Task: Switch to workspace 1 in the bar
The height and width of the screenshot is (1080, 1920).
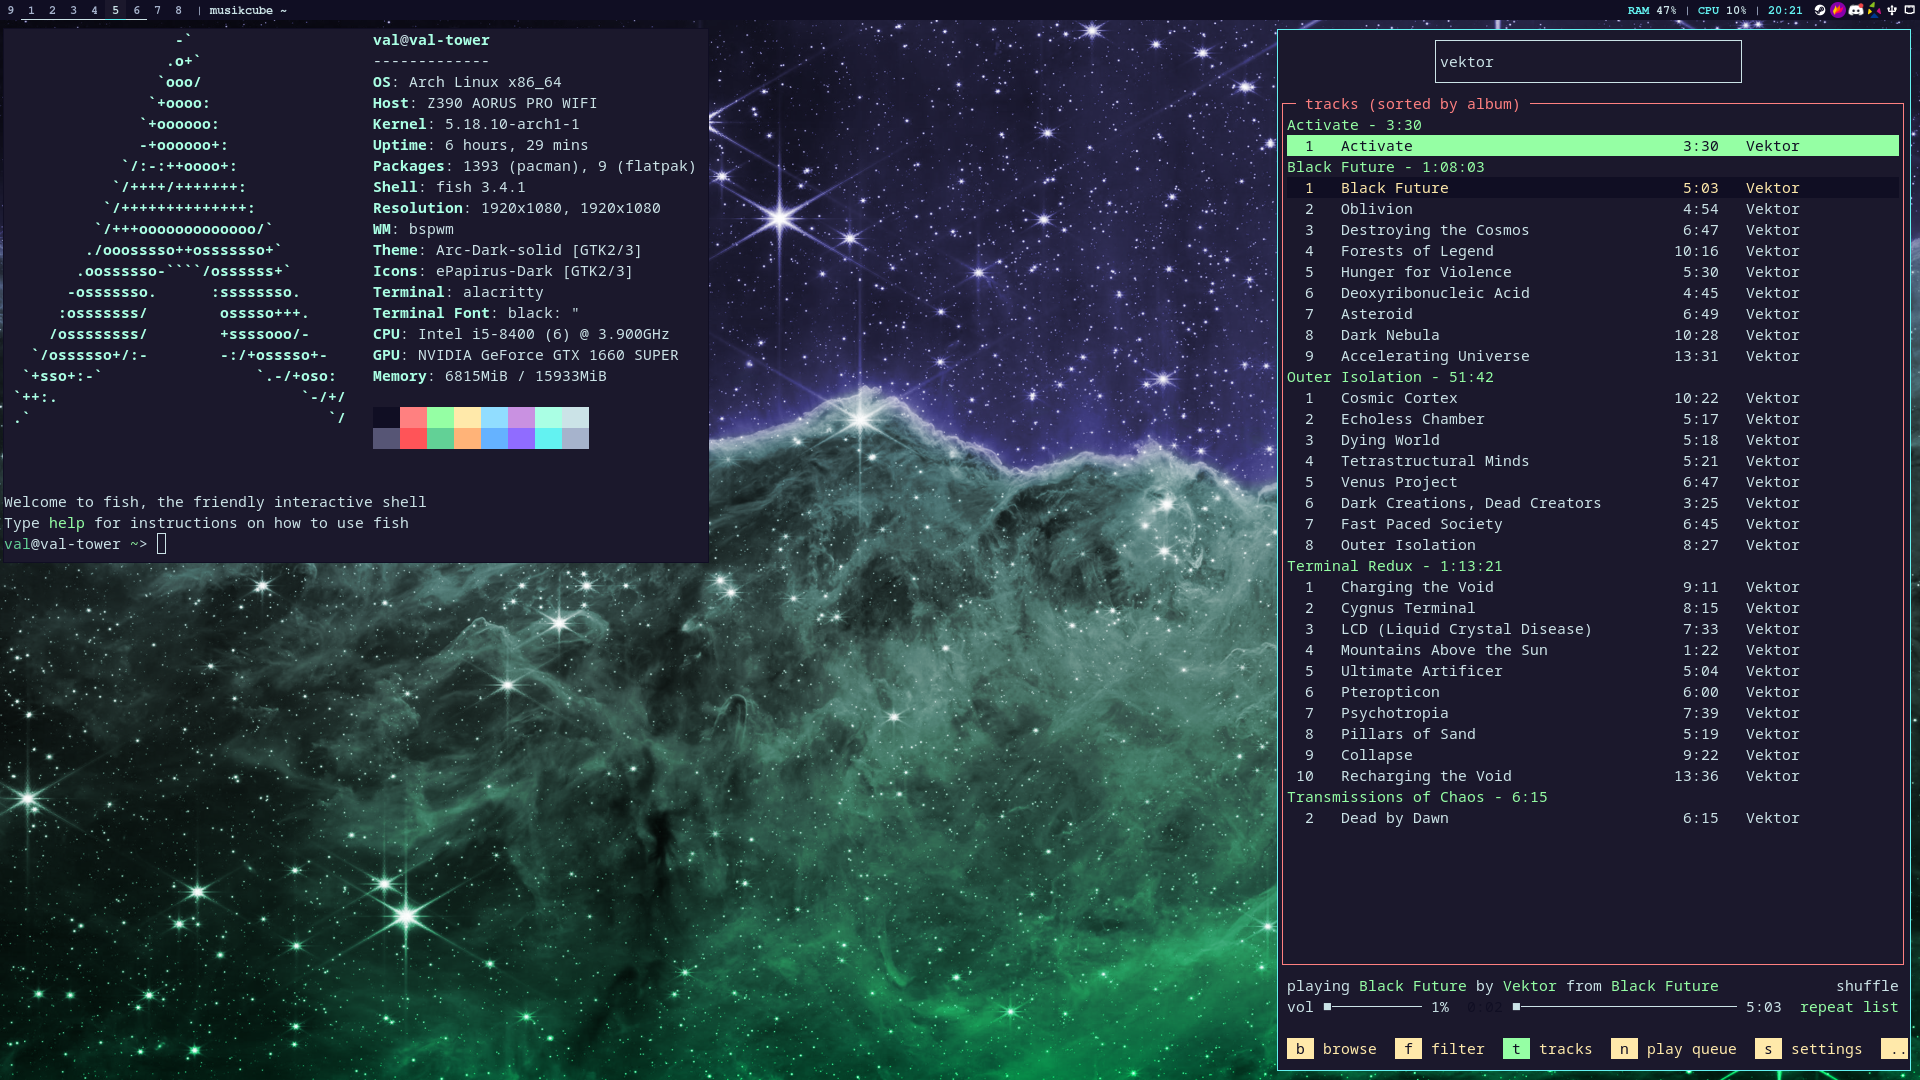Action: (33, 10)
